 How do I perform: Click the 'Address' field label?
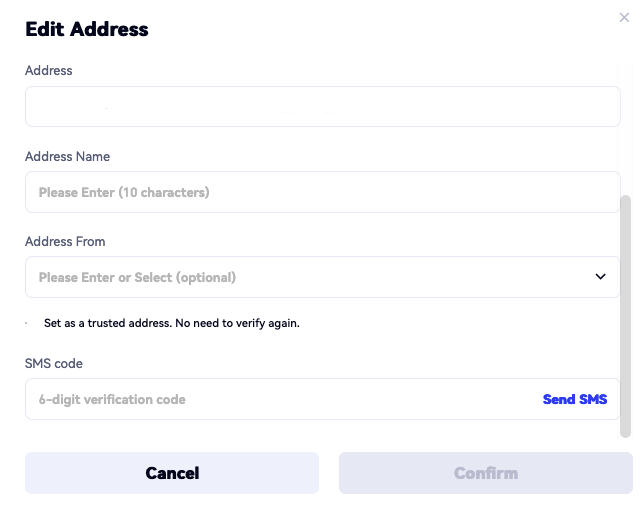pyautogui.click(x=49, y=70)
